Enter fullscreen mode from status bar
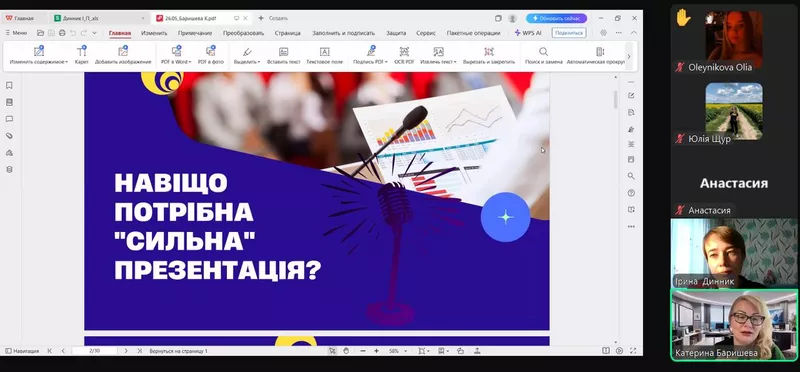 [x=633, y=351]
